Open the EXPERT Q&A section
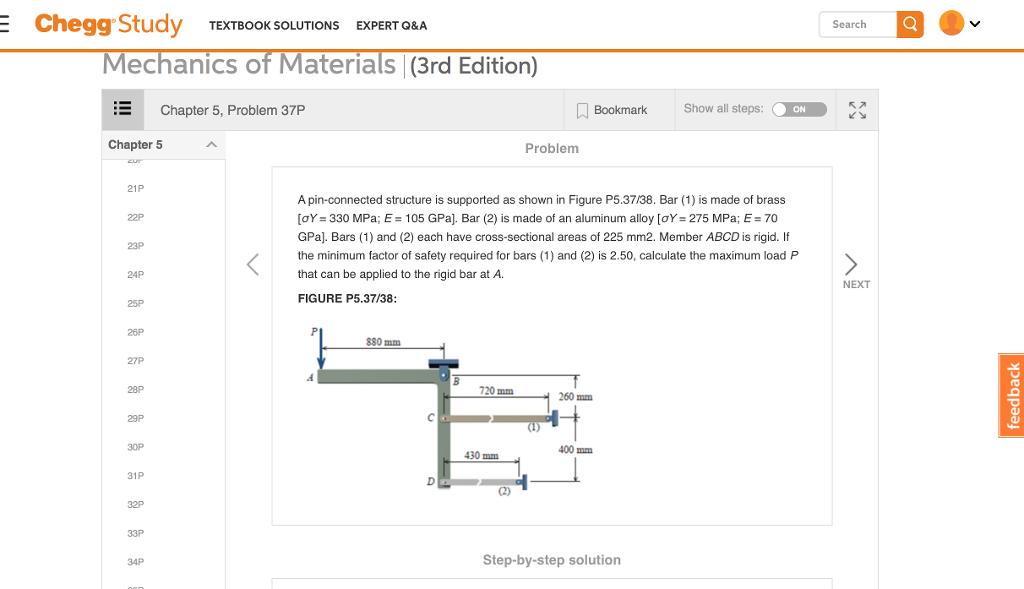The image size is (1024, 589). point(392,26)
